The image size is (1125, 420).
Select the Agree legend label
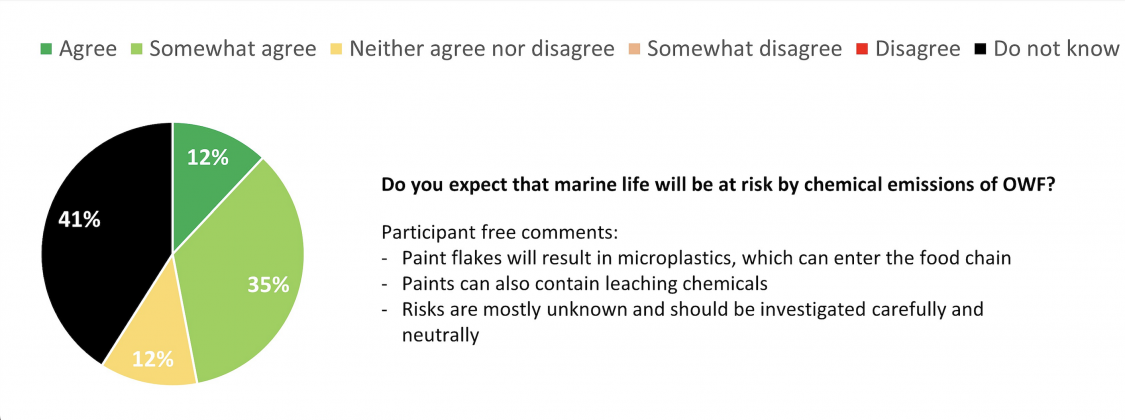click(x=88, y=49)
